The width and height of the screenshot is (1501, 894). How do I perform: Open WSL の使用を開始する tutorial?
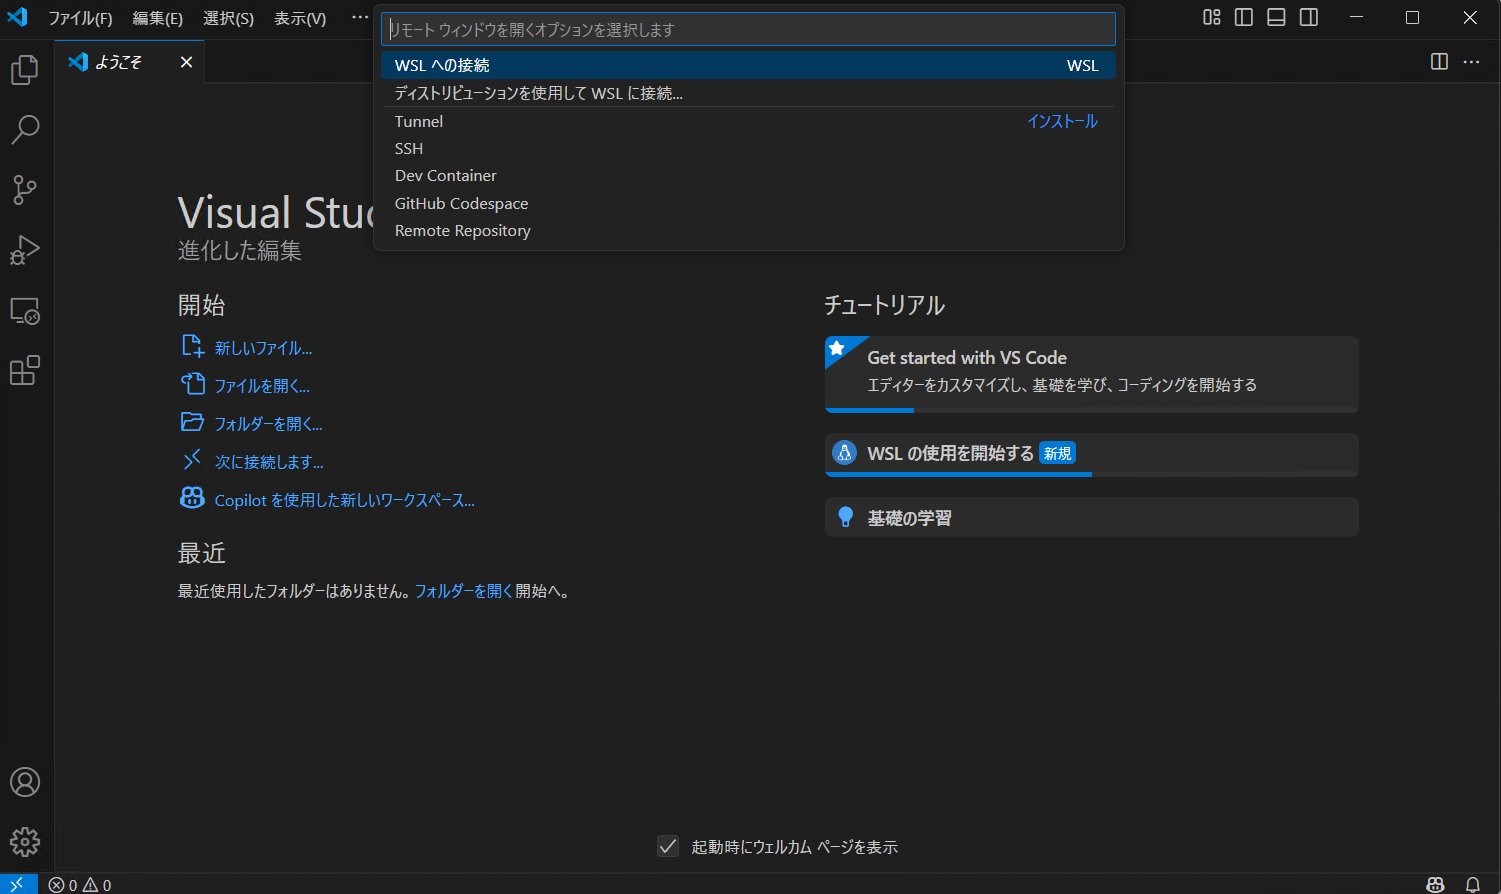pos(1091,455)
